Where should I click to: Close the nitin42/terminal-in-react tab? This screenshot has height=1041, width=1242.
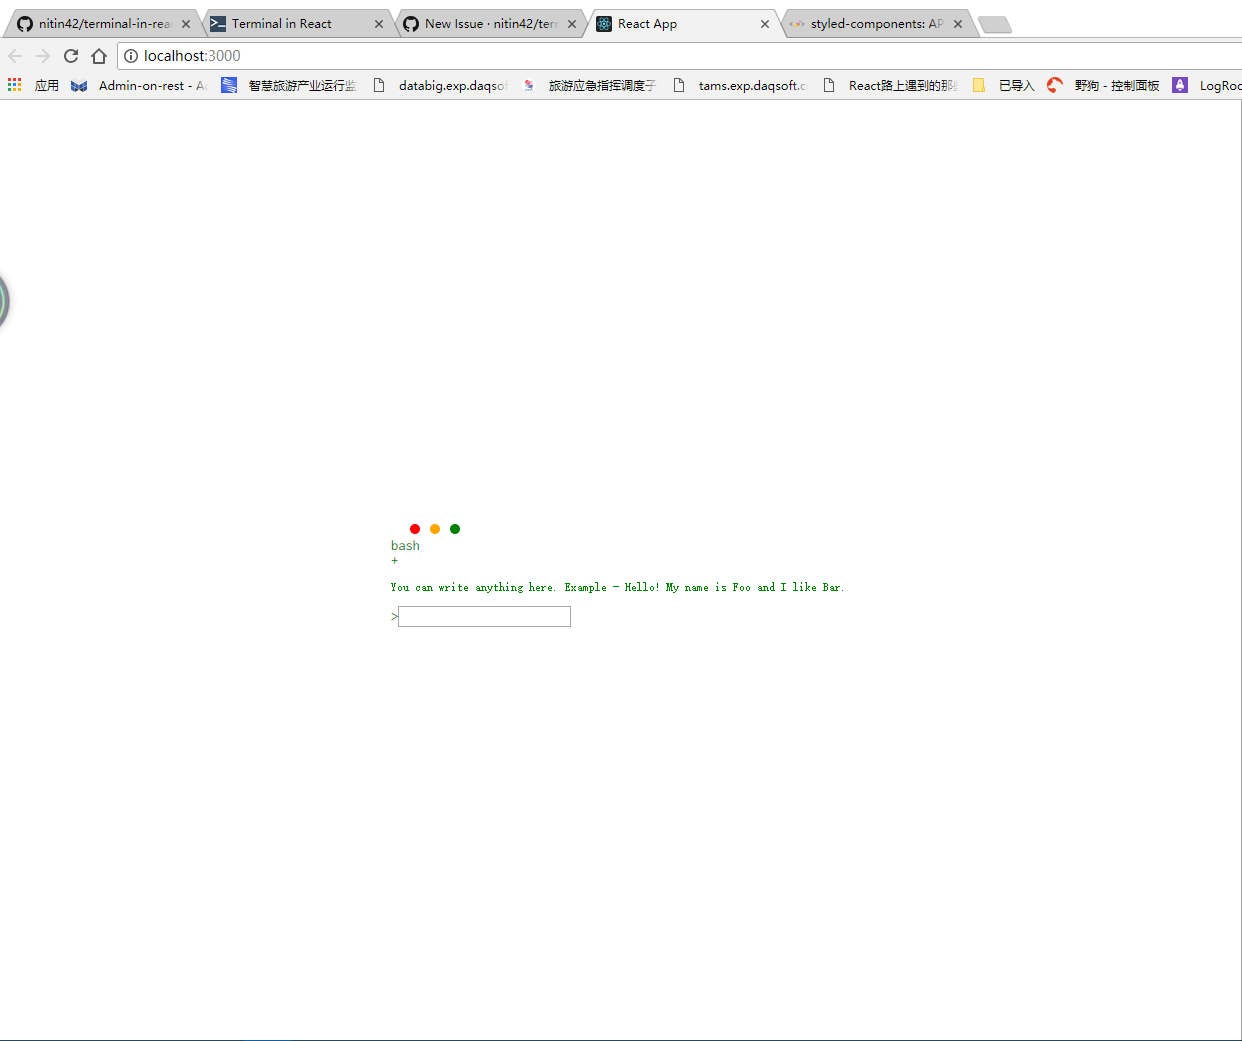tap(186, 24)
